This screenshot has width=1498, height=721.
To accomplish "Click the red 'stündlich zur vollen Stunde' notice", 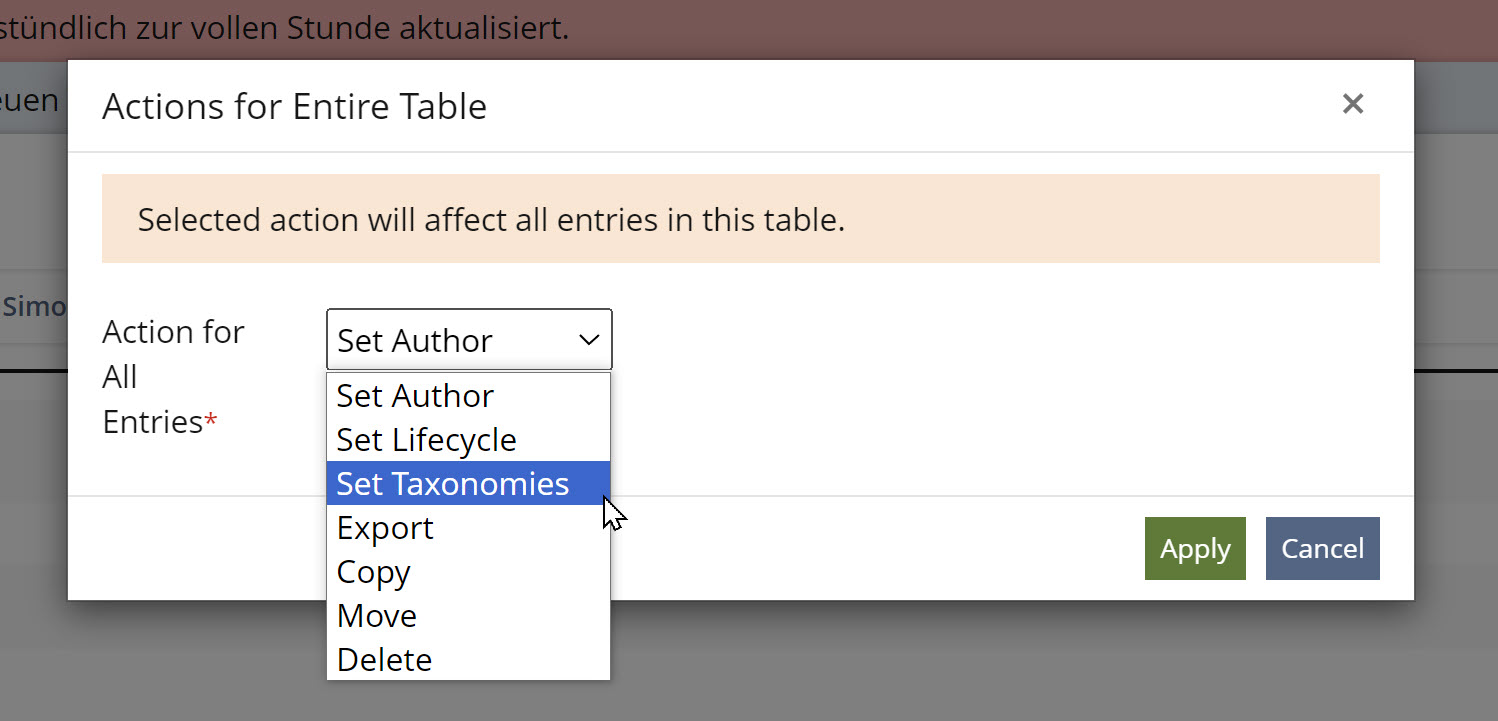I will click(x=285, y=28).
